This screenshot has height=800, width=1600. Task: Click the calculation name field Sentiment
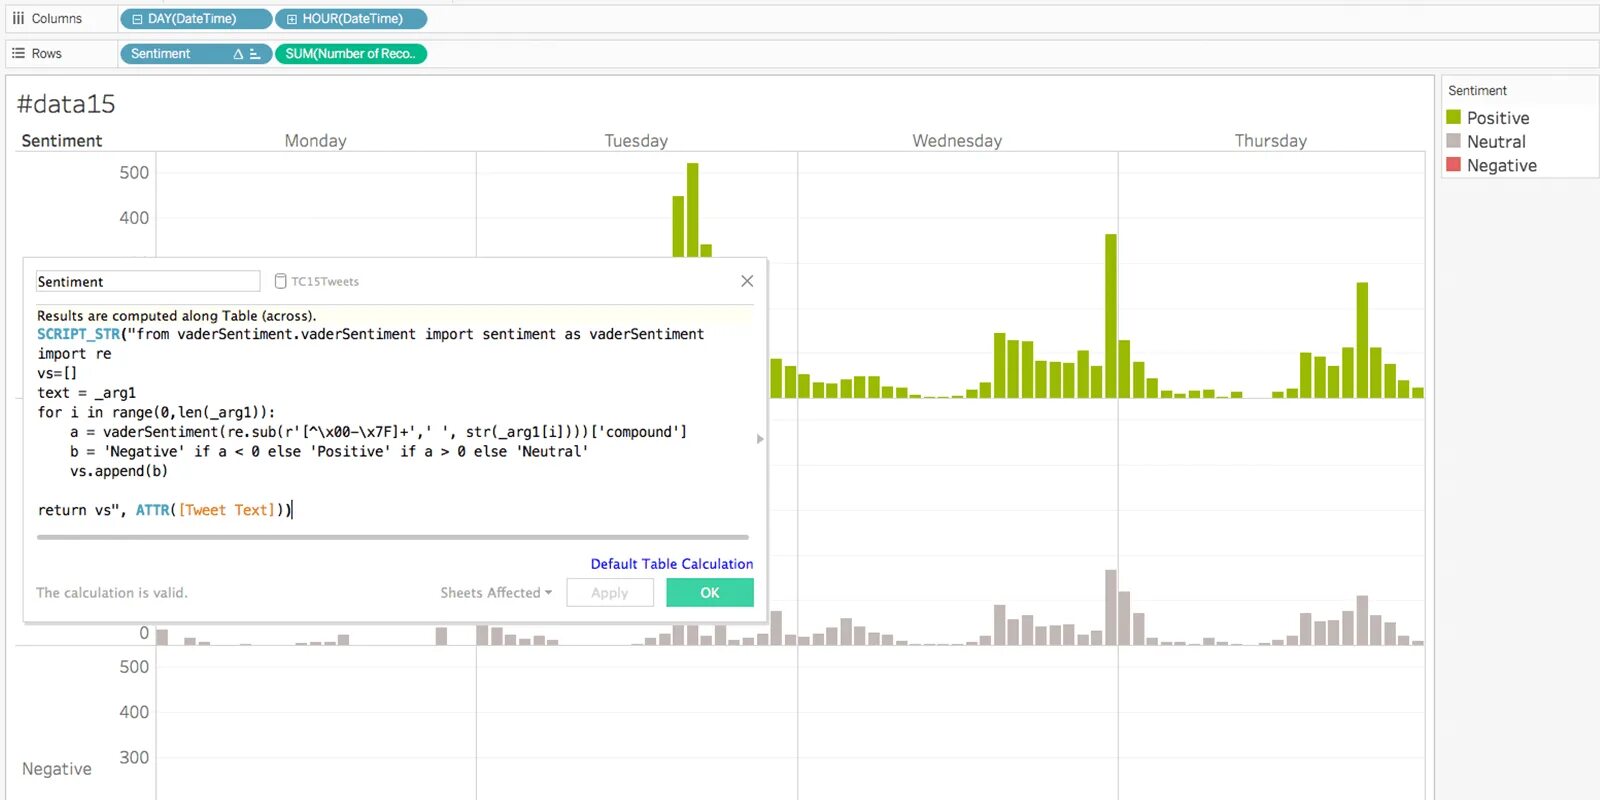148,282
